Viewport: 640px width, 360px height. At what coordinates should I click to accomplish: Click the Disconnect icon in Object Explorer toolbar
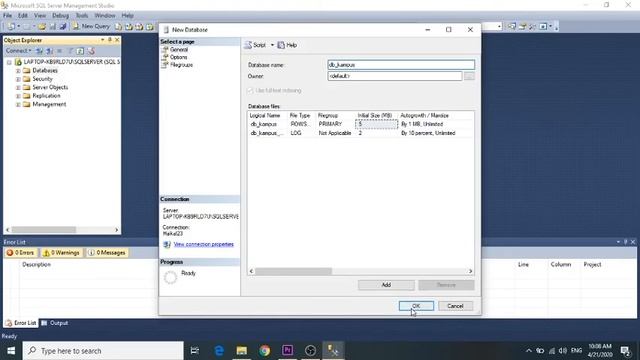tap(49, 51)
